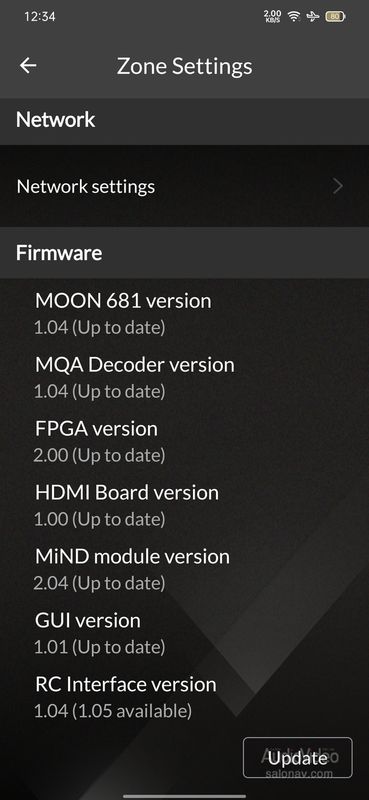The width and height of the screenshot is (369, 800).
Task: Tap the HDMI Board version entry
Action: [x=126, y=505]
